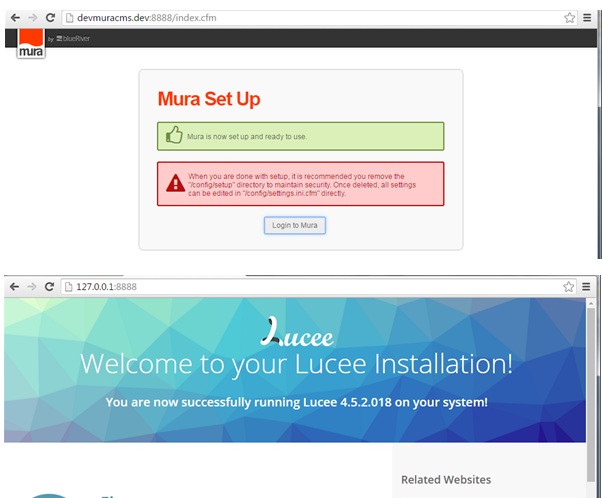Click Forward arrow in devmuracms.dev browser window
Image resolution: width=603 pixels, height=498 pixels.
point(33,18)
